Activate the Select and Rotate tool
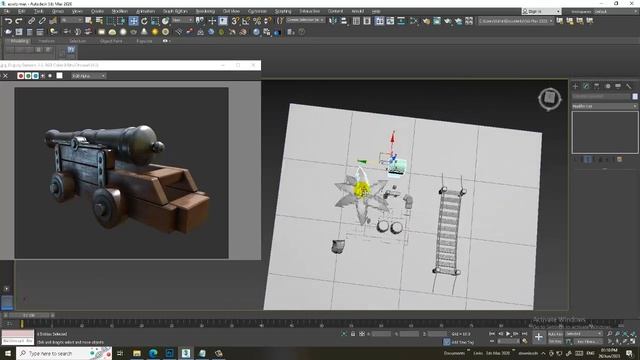Screen dimensions: 640x360 tap(144, 21)
